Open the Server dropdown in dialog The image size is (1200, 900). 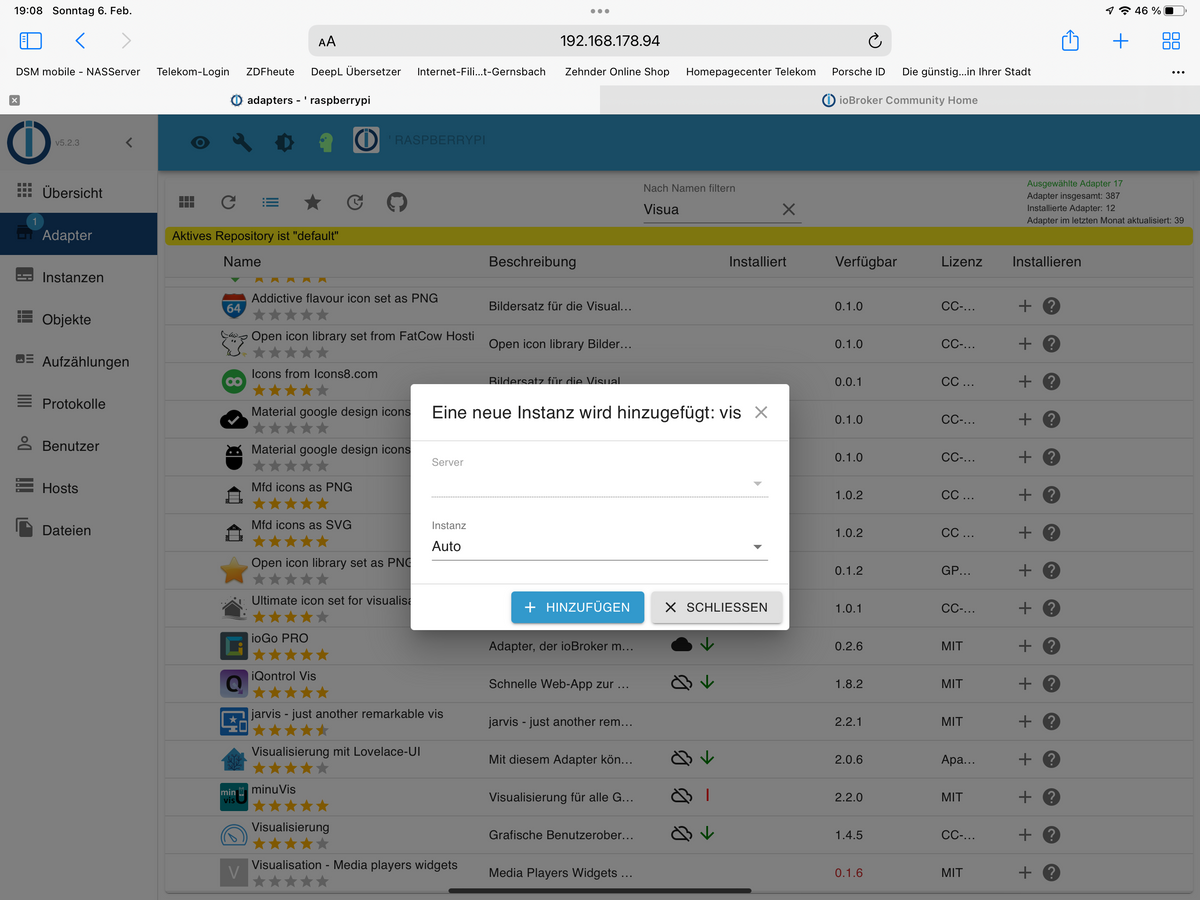click(600, 484)
